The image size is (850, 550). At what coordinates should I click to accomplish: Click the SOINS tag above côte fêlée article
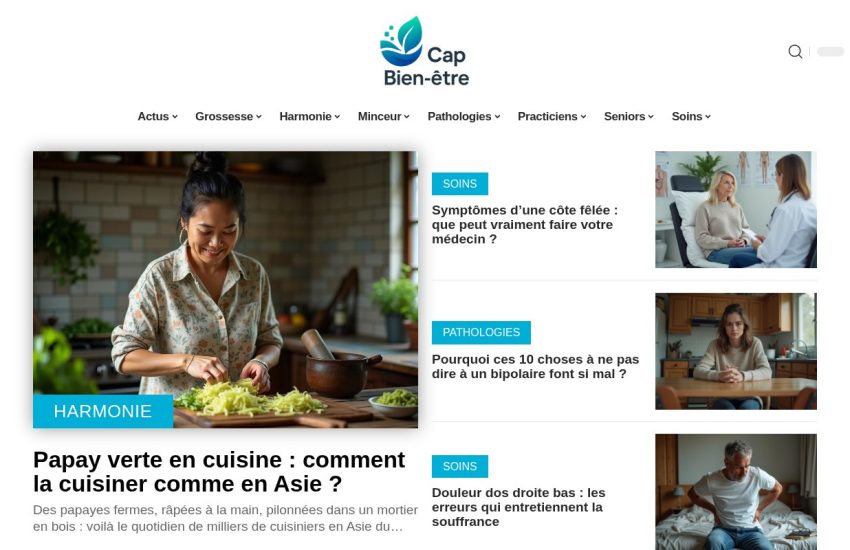(x=460, y=184)
